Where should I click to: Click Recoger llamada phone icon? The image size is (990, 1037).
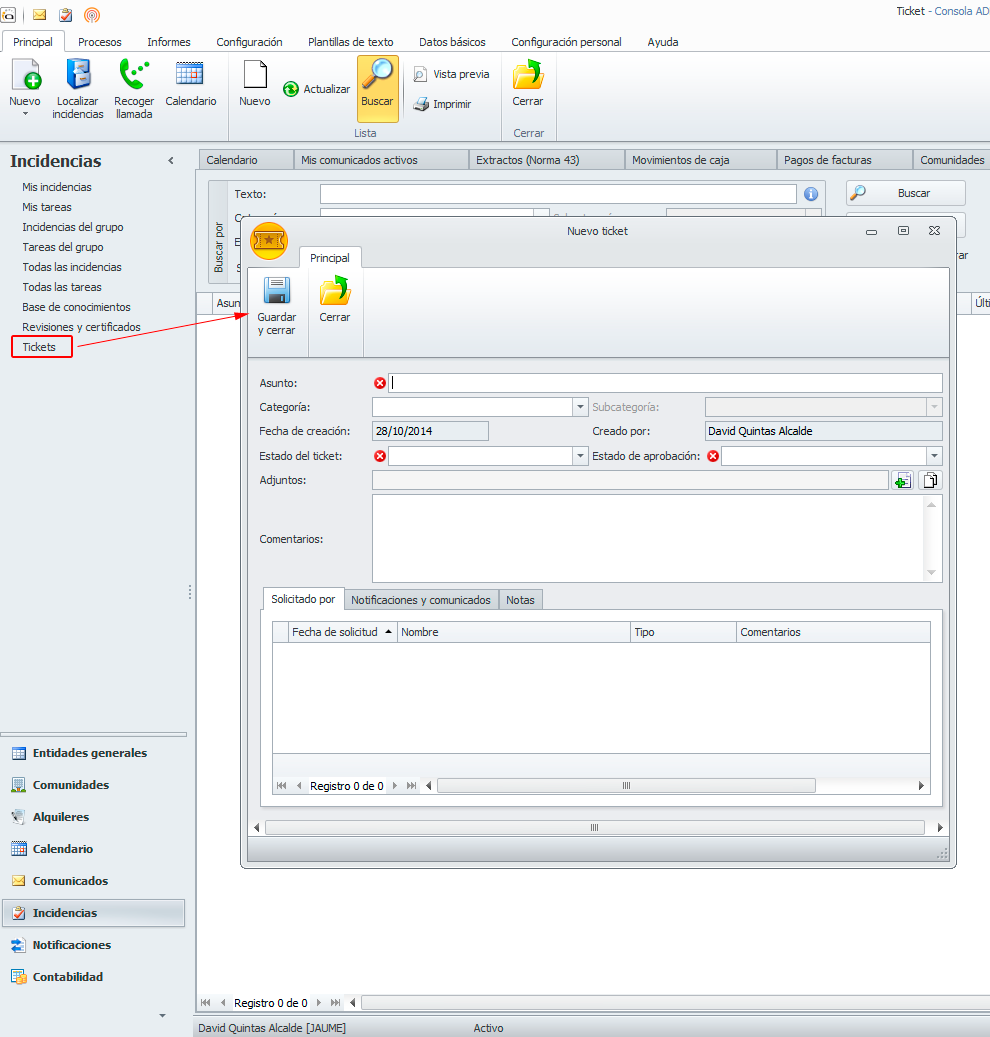click(x=133, y=75)
